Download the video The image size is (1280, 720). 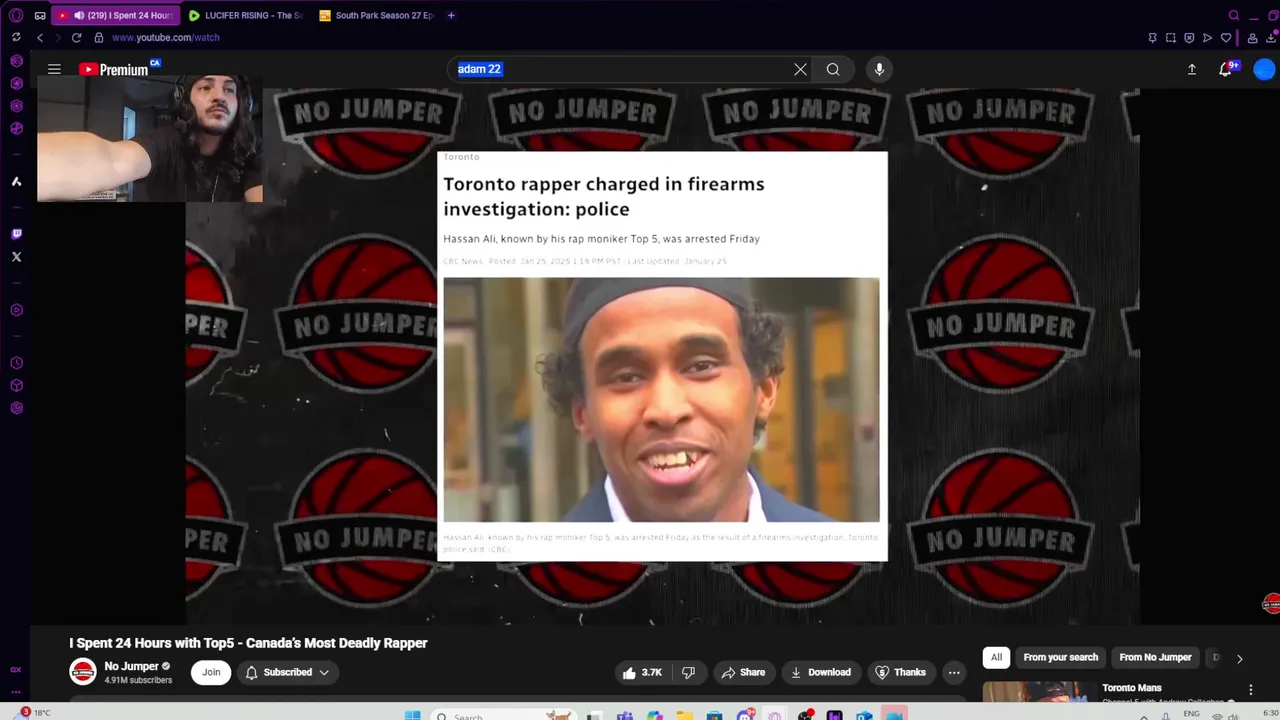click(820, 672)
